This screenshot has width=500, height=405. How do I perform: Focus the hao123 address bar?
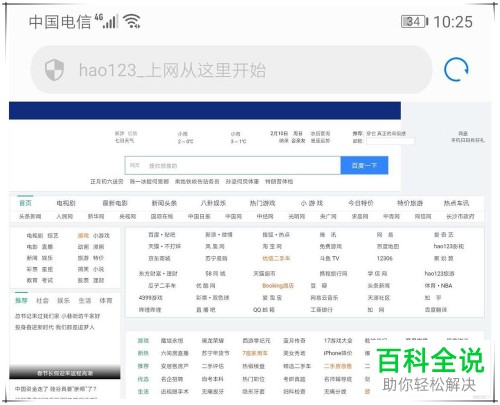[x=231, y=70]
